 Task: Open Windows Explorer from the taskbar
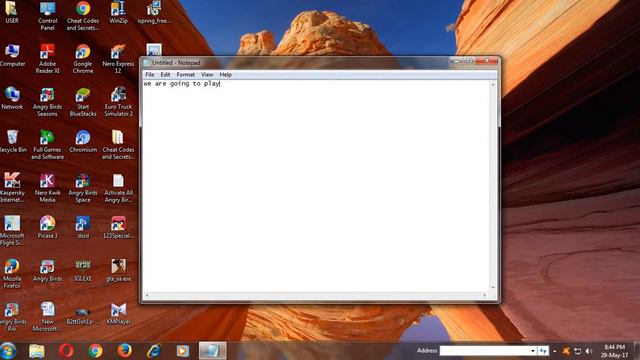click(x=37, y=351)
